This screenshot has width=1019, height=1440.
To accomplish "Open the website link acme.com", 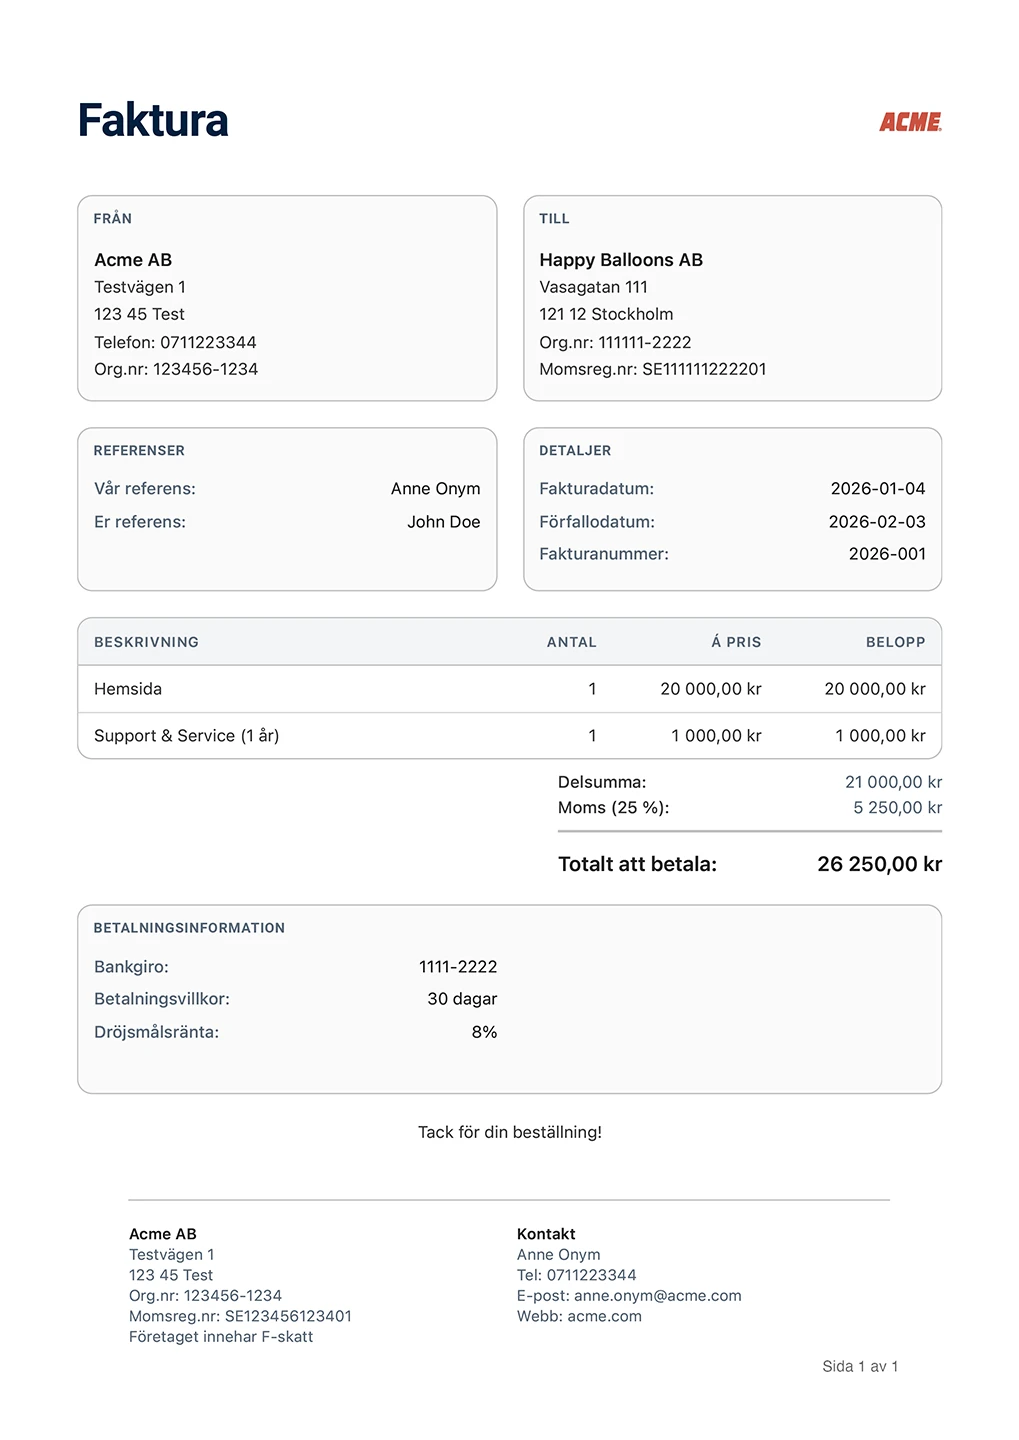I will [x=605, y=1316].
